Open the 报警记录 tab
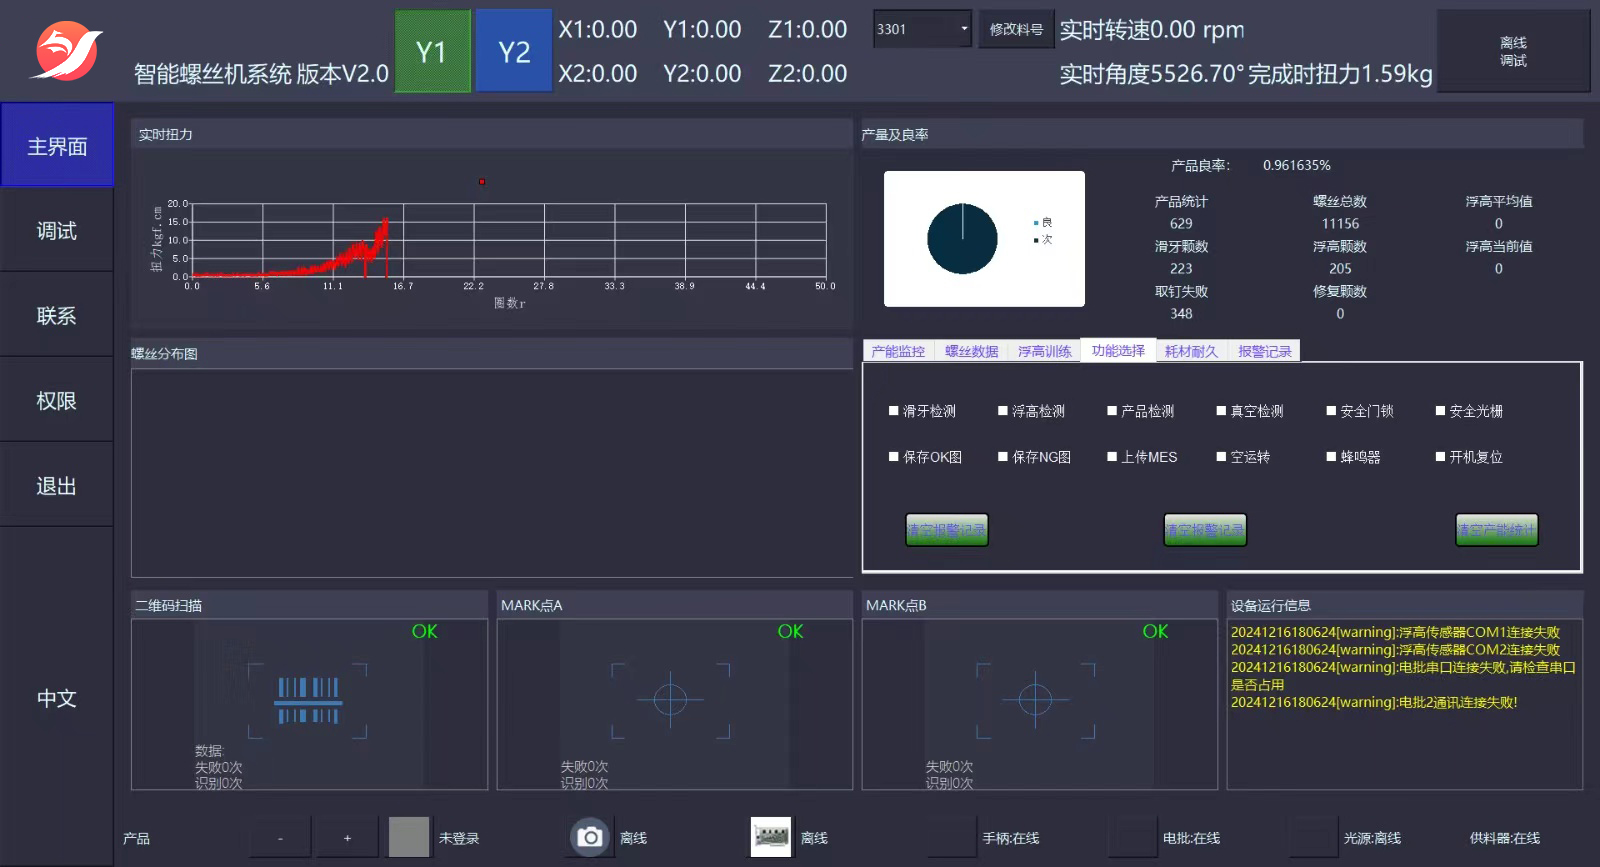Screen dimensions: 1600x867 tap(1264, 351)
